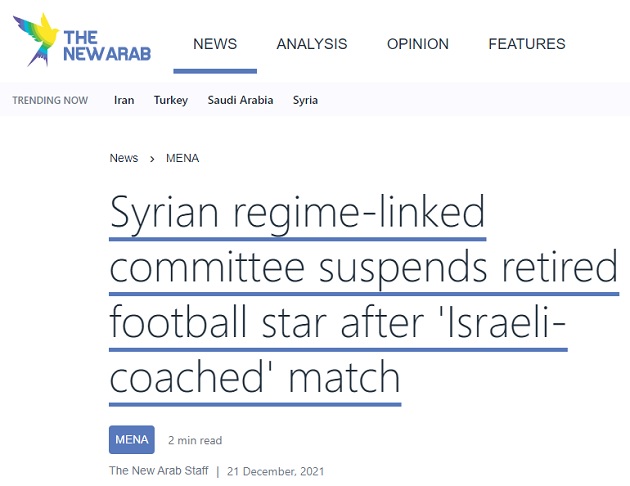View Saudi Arabia trending topic
630x486 pixels.
(240, 100)
